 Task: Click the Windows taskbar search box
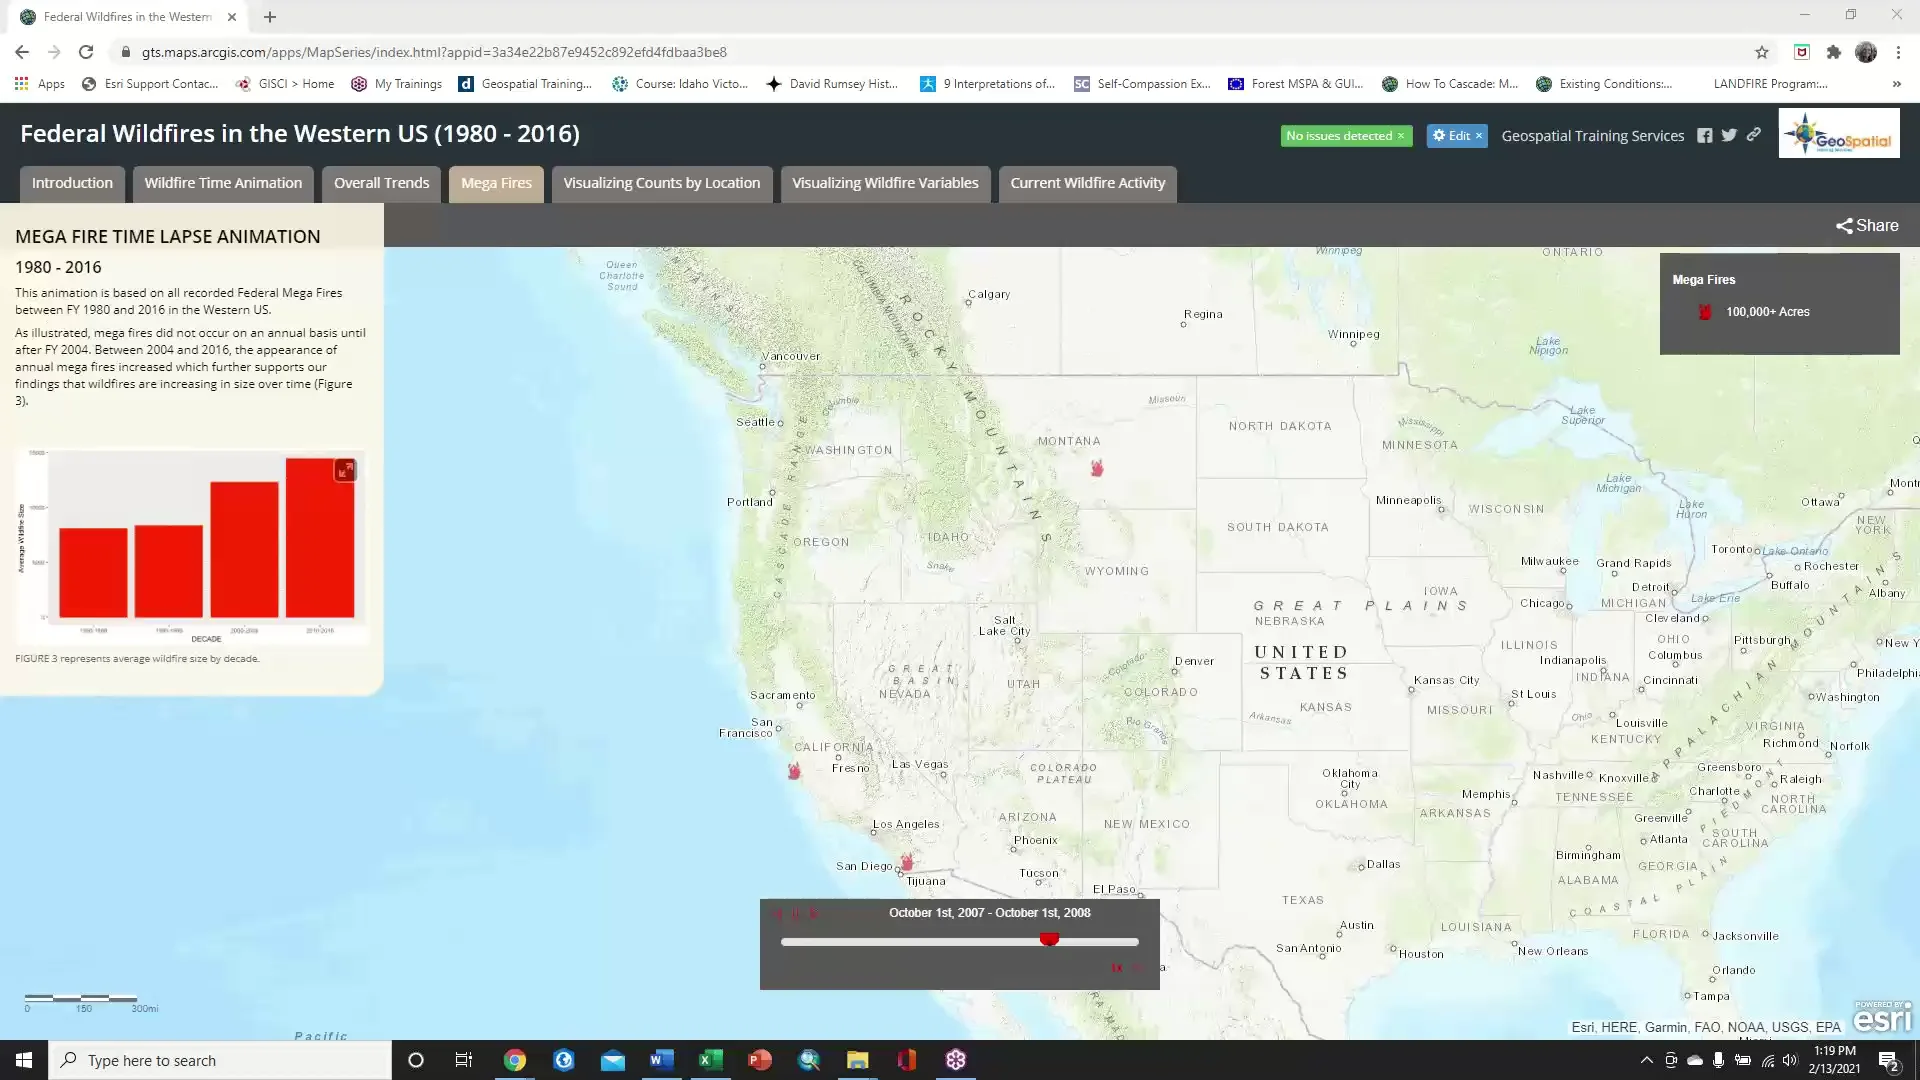click(x=220, y=1060)
